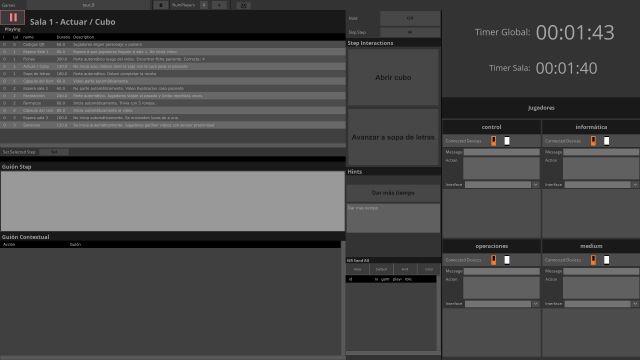Click the white phone icon under control
The height and width of the screenshot is (360, 640).
(x=507, y=141)
